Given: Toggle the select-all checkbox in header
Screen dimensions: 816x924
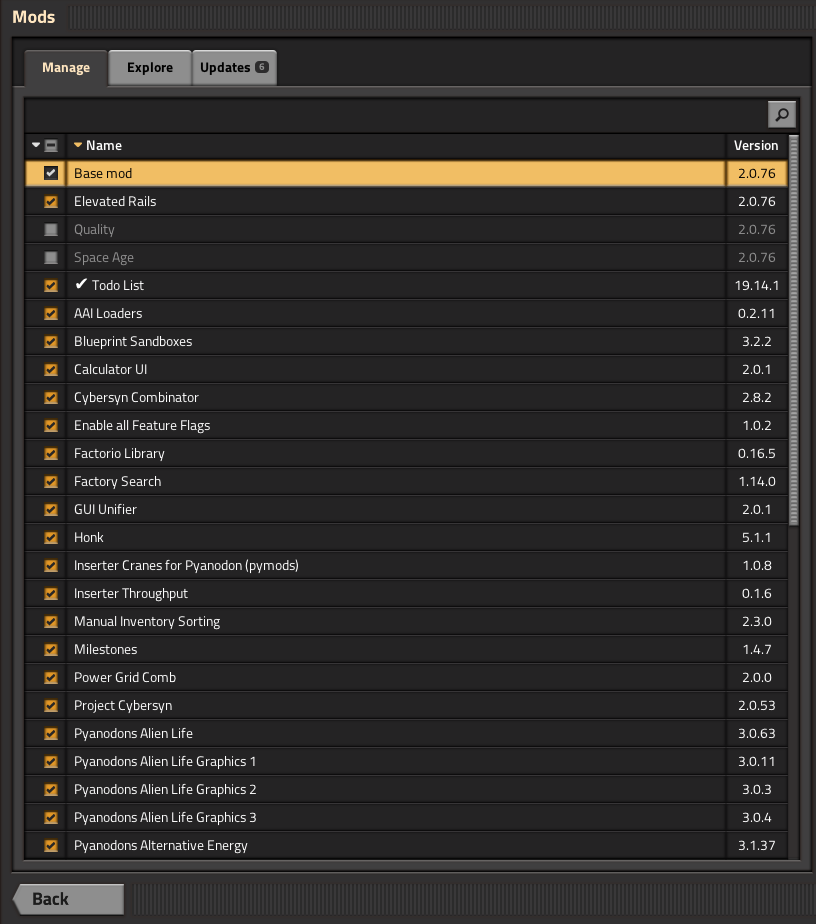Looking at the screenshot, I should tap(51, 146).
